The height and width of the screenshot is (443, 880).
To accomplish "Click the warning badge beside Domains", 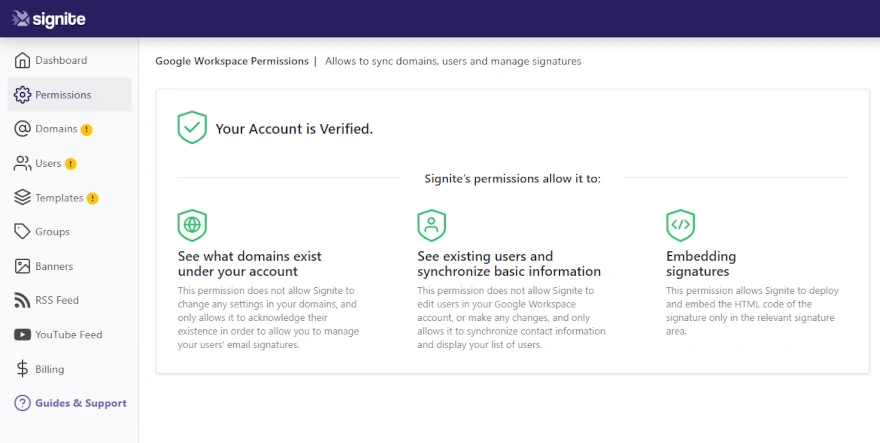I will (x=86, y=130).
